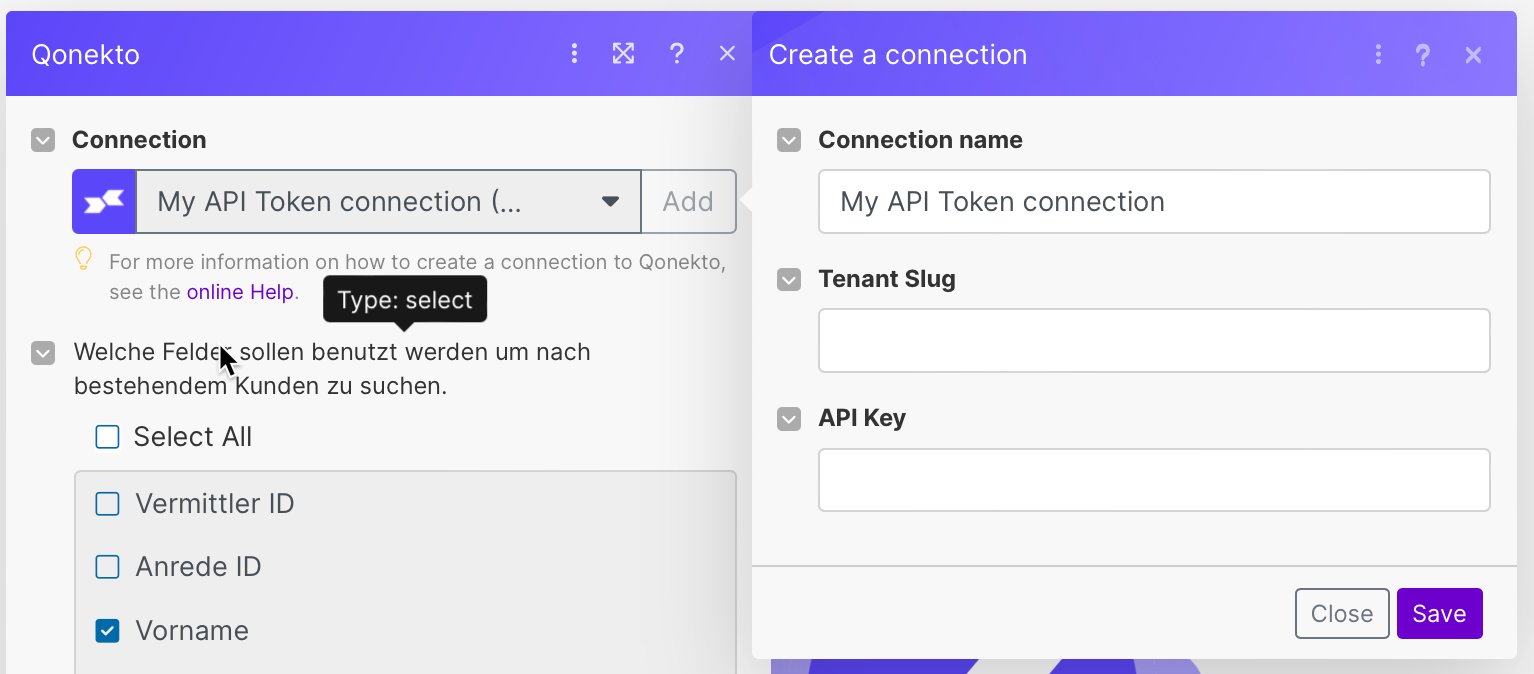Click the Close button in dialog
Viewport: 1534px width, 674px height.
click(1342, 613)
